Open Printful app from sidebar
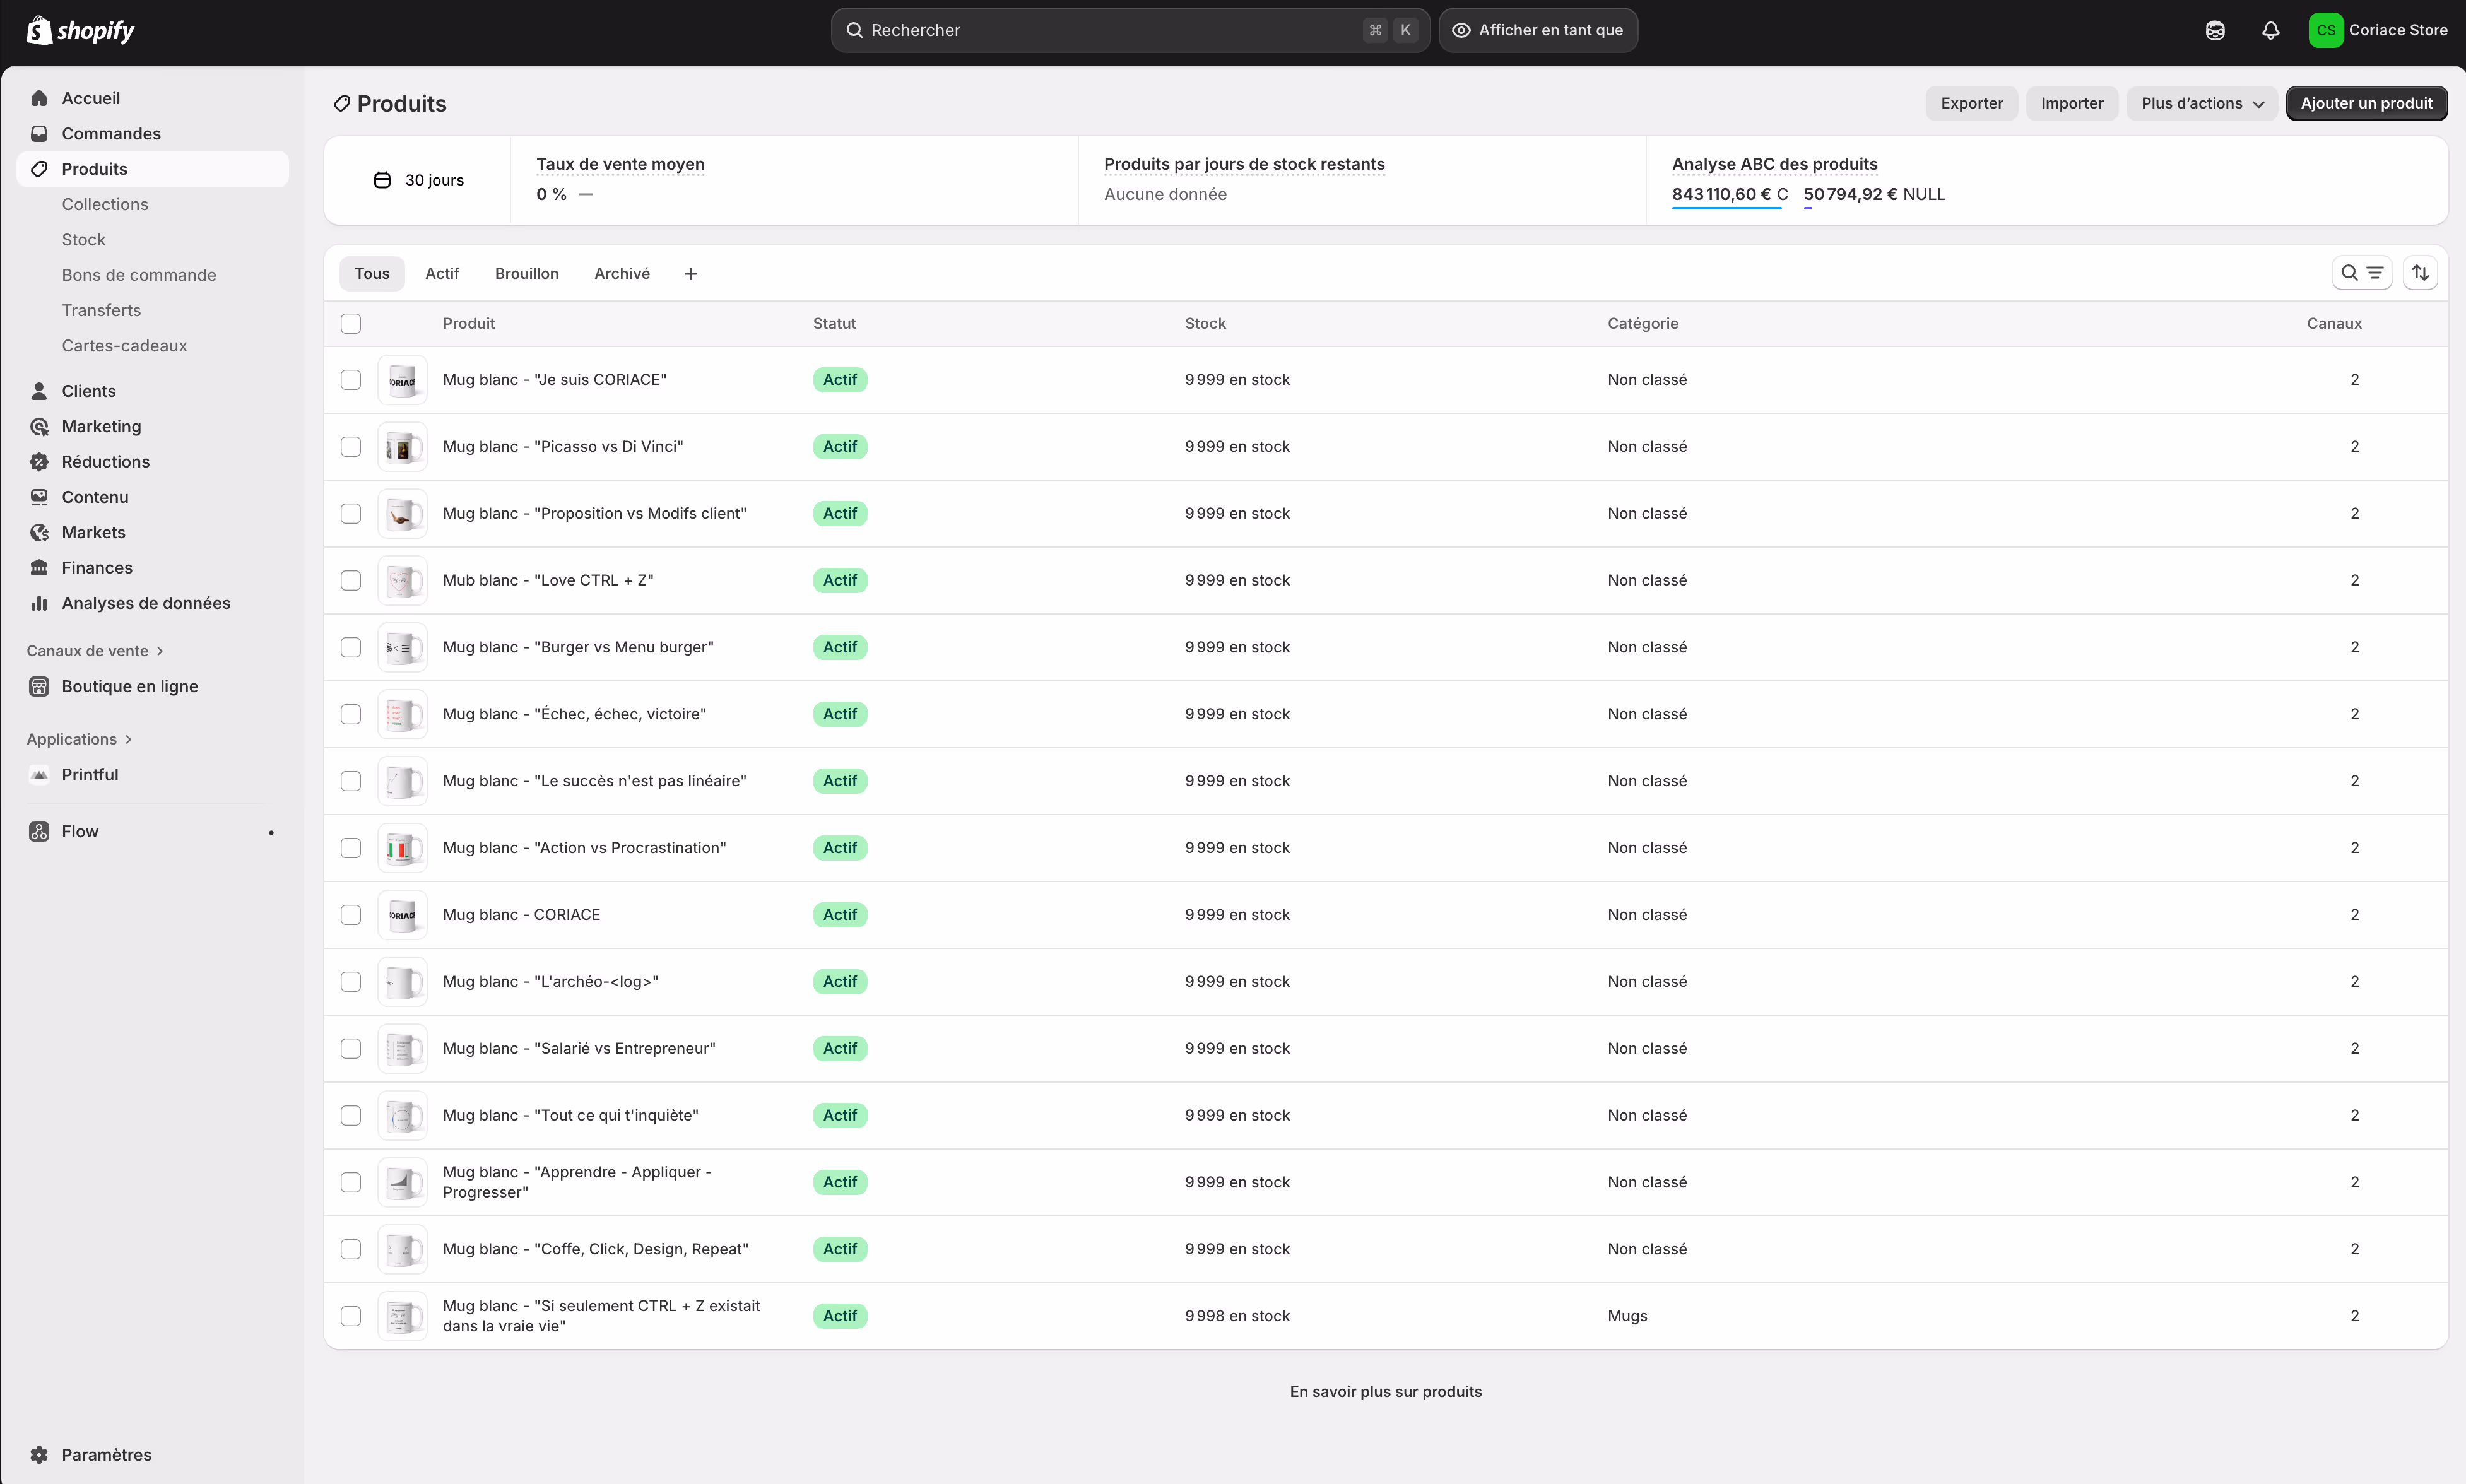The image size is (2466, 1484). tap(89, 775)
